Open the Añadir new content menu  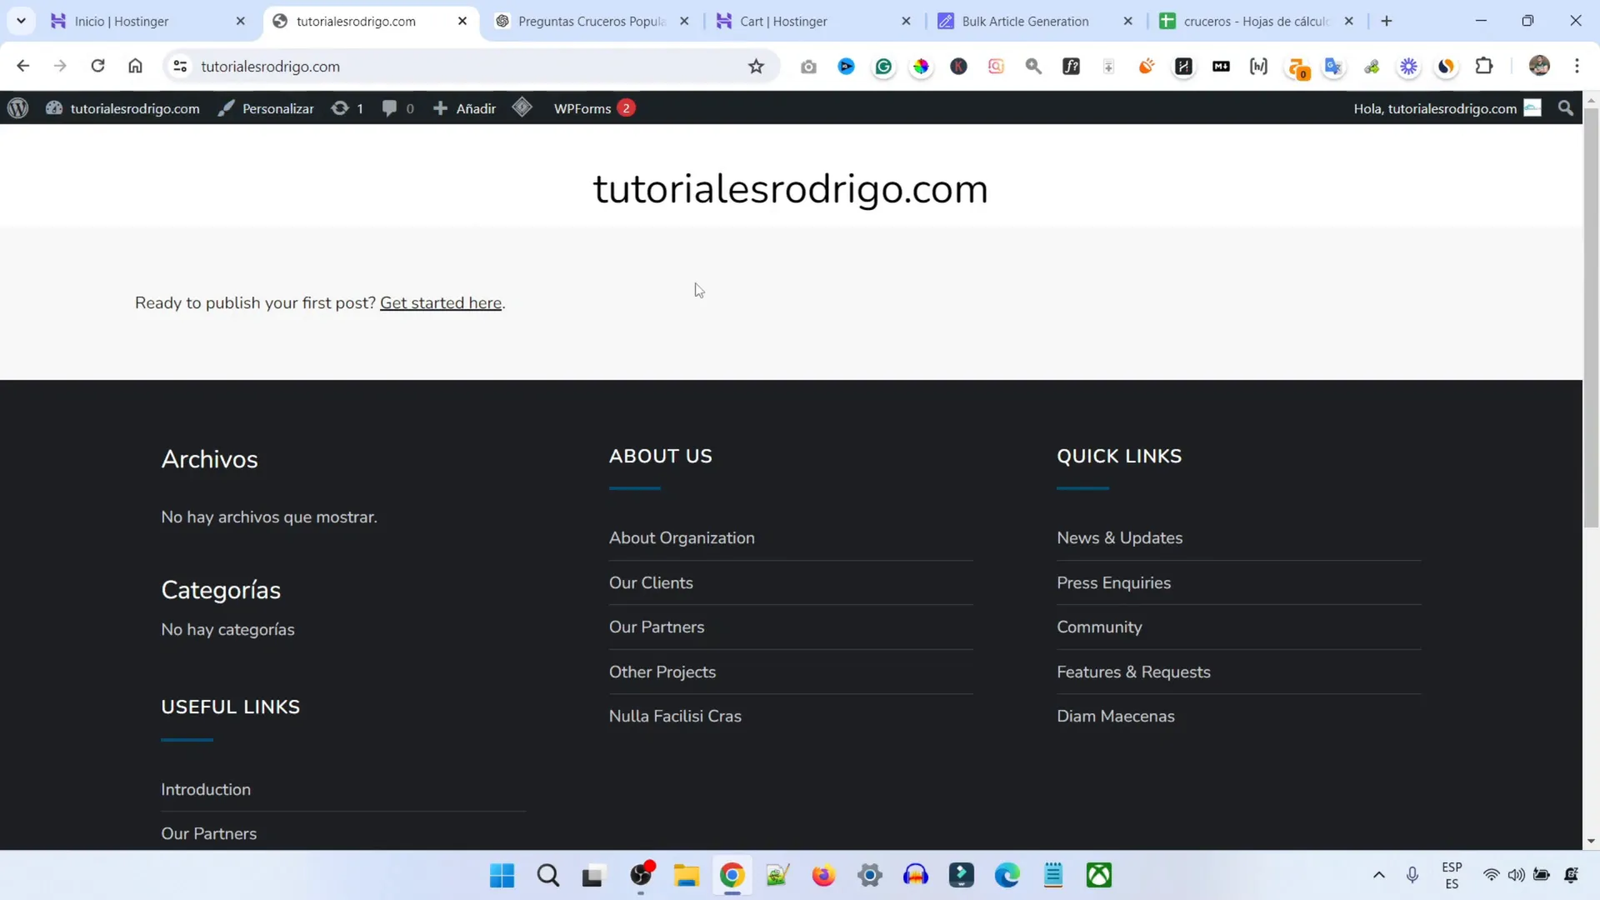click(465, 108)
